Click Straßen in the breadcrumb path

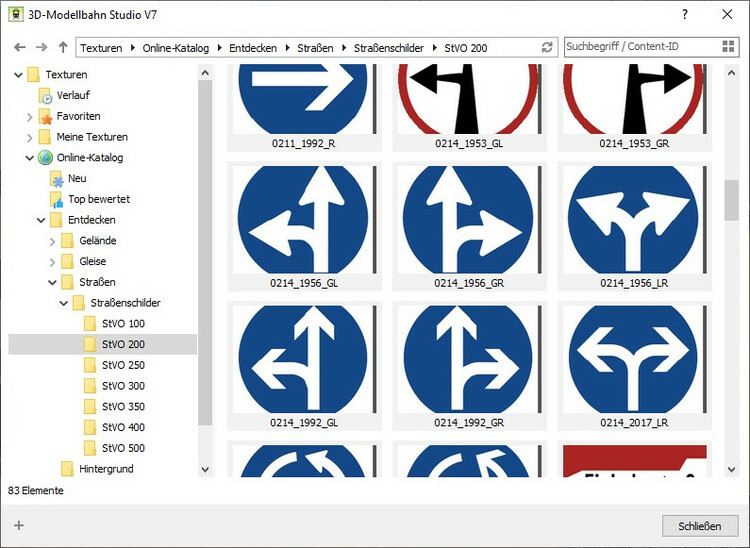pos(315,48)
